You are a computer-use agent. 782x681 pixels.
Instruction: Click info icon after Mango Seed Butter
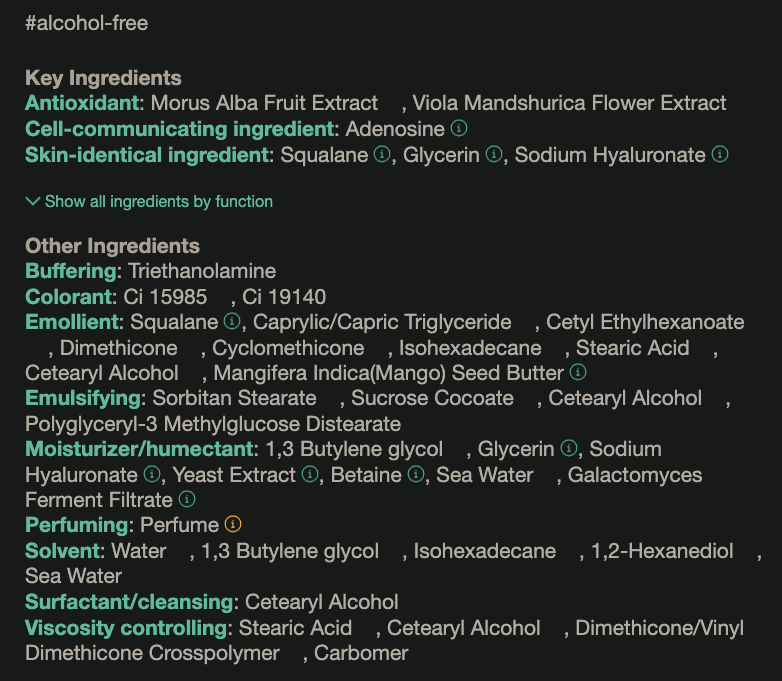click(x=577, y=373)
